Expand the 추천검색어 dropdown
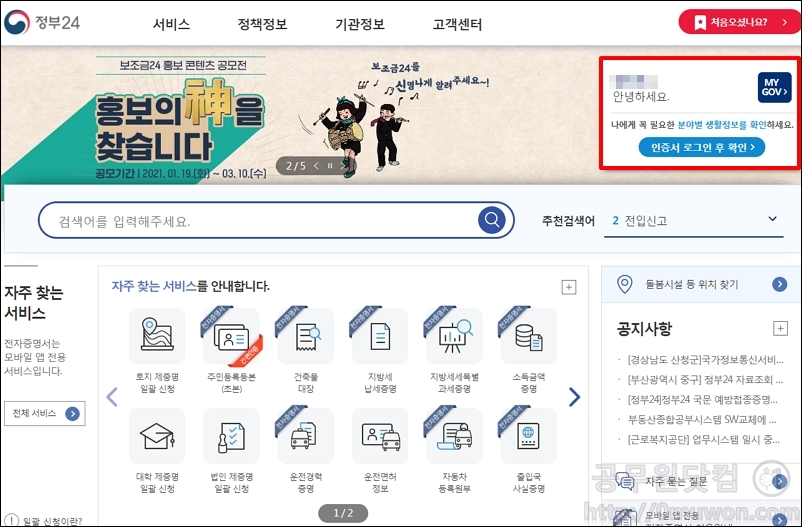 [772, 219]
